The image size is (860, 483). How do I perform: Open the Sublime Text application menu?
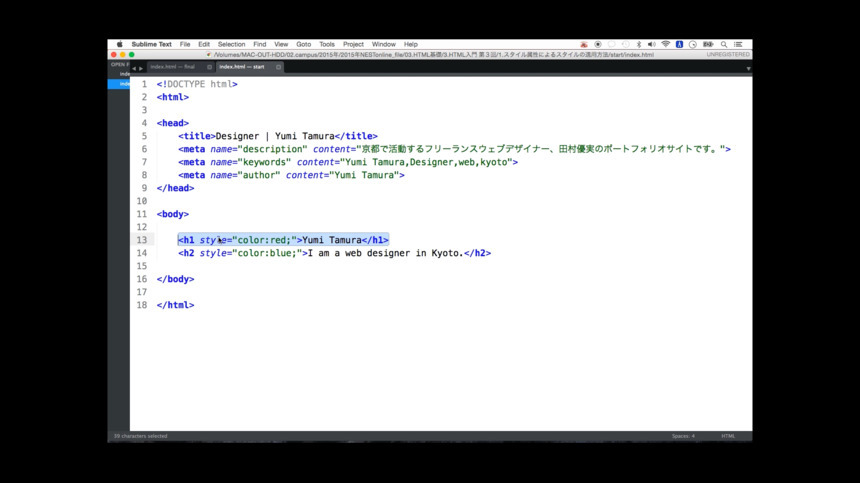click(x=151, y=44)
